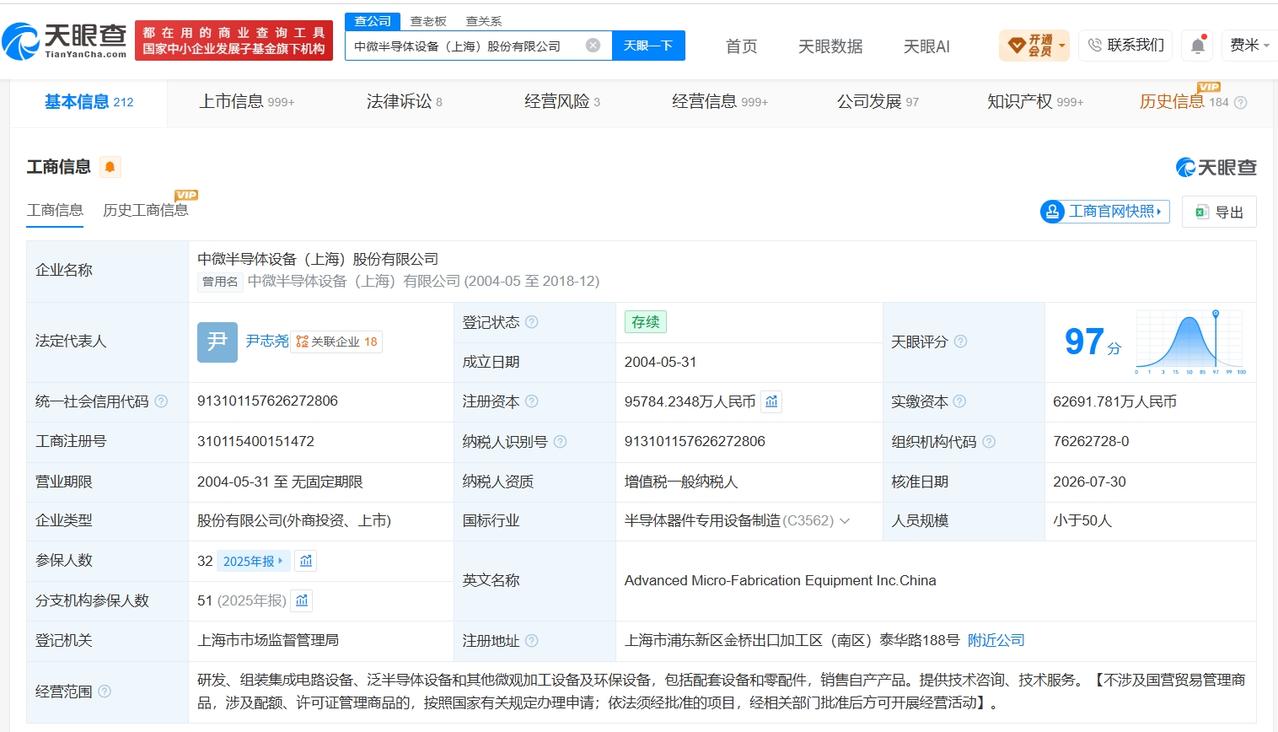Open the help icon beside 历史信息 tab
Viewport: 1278px width, 732px height.
pos(1241,103)
